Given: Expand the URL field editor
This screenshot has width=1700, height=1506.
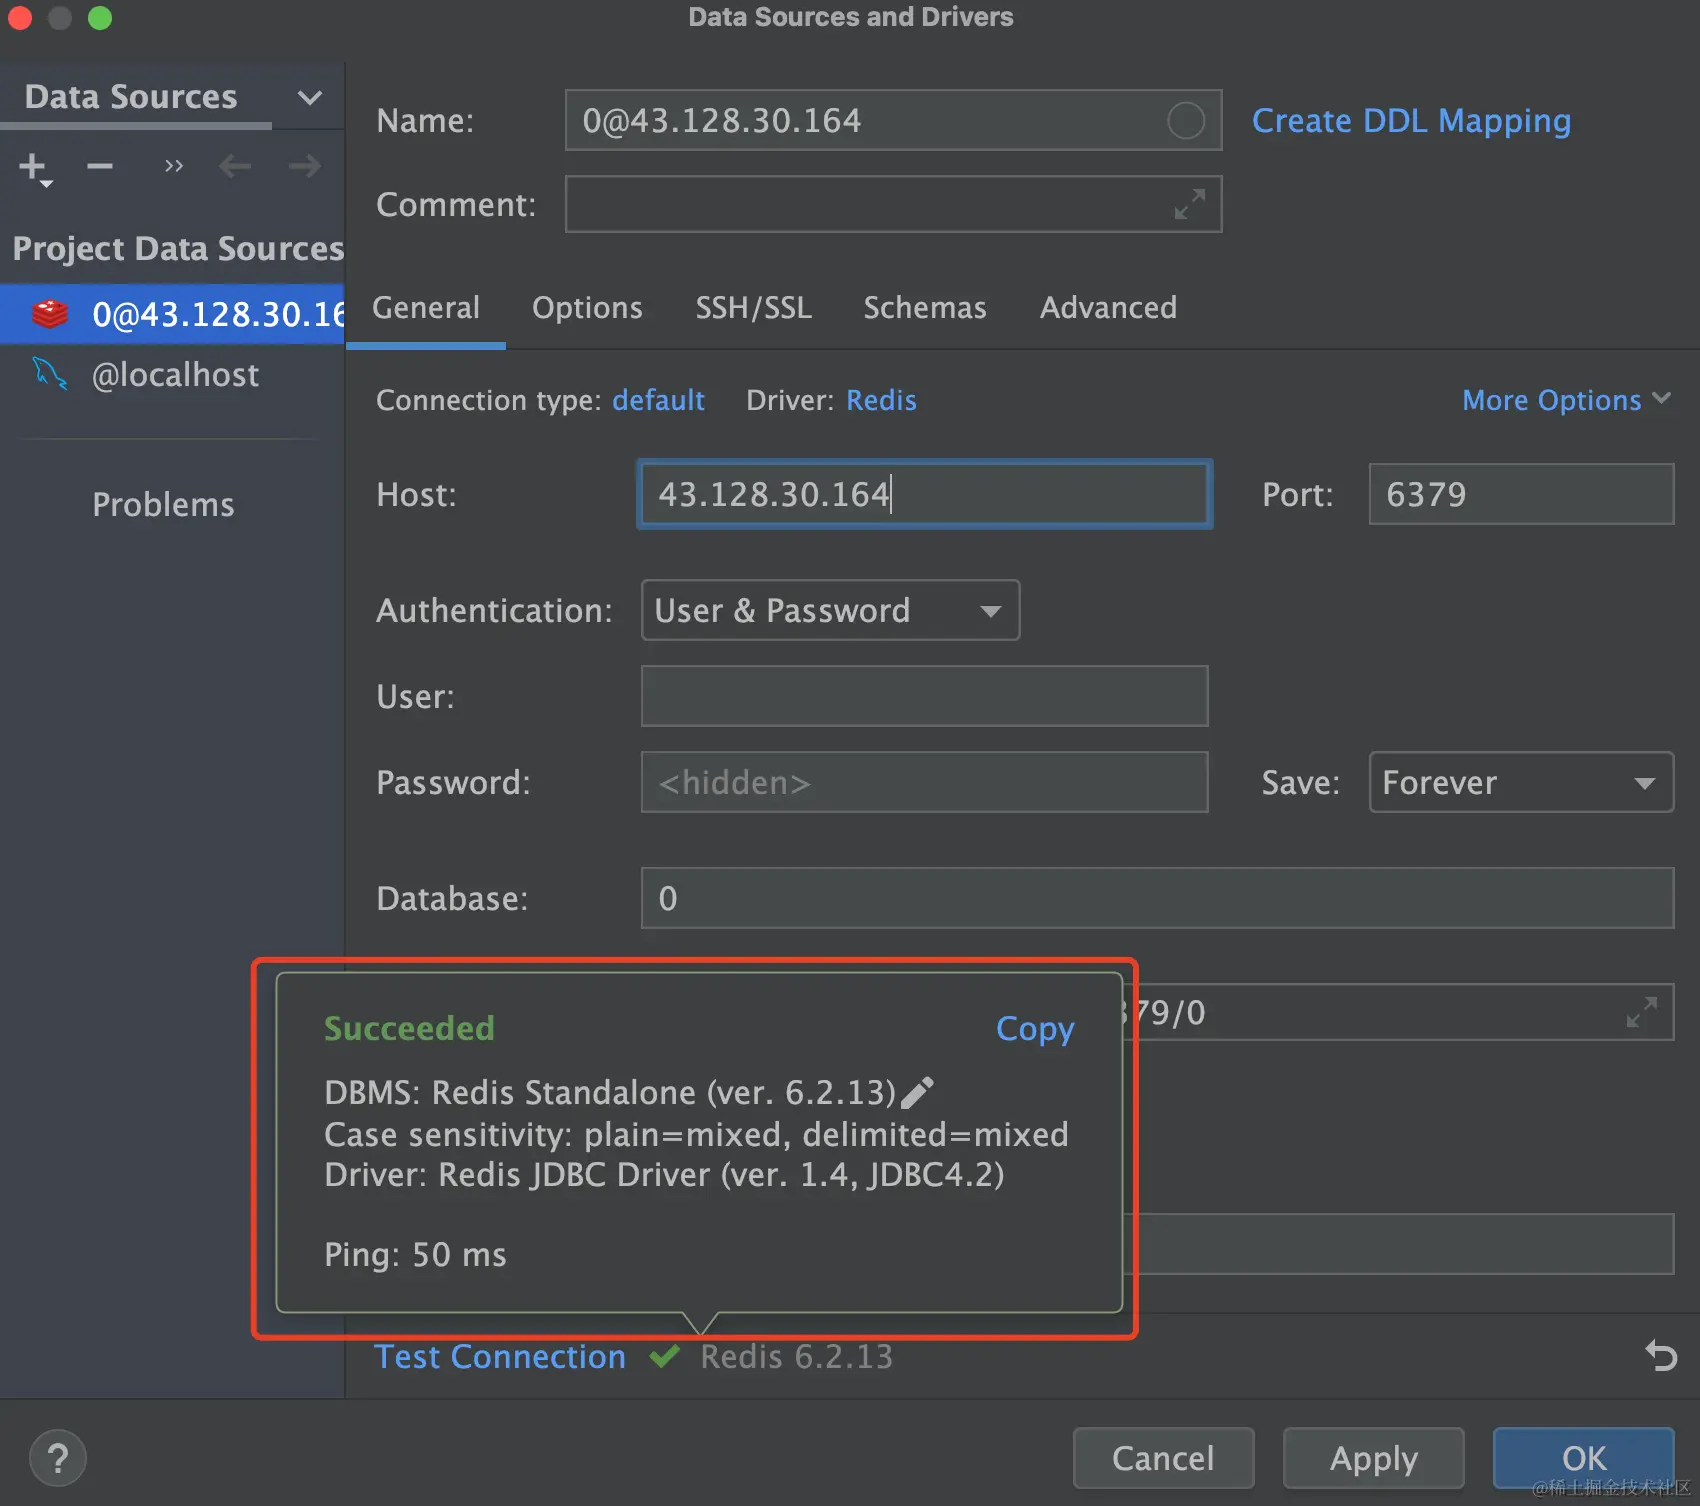Looking at the screenshot, I should 1642,1012.
